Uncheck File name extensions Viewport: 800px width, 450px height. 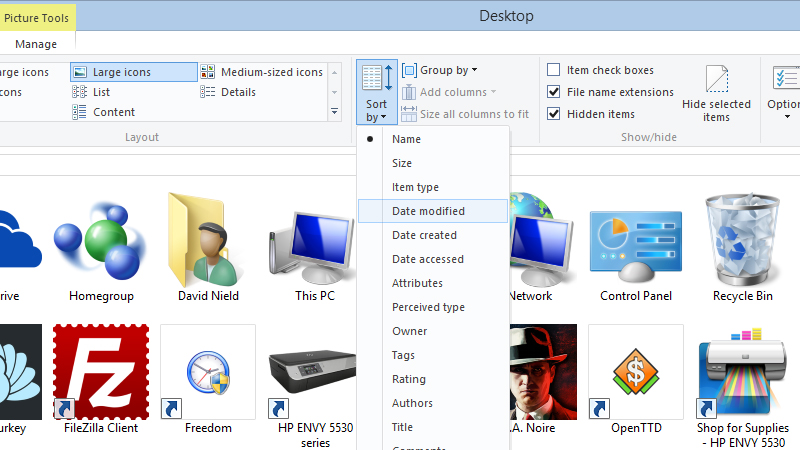[554, 92]
